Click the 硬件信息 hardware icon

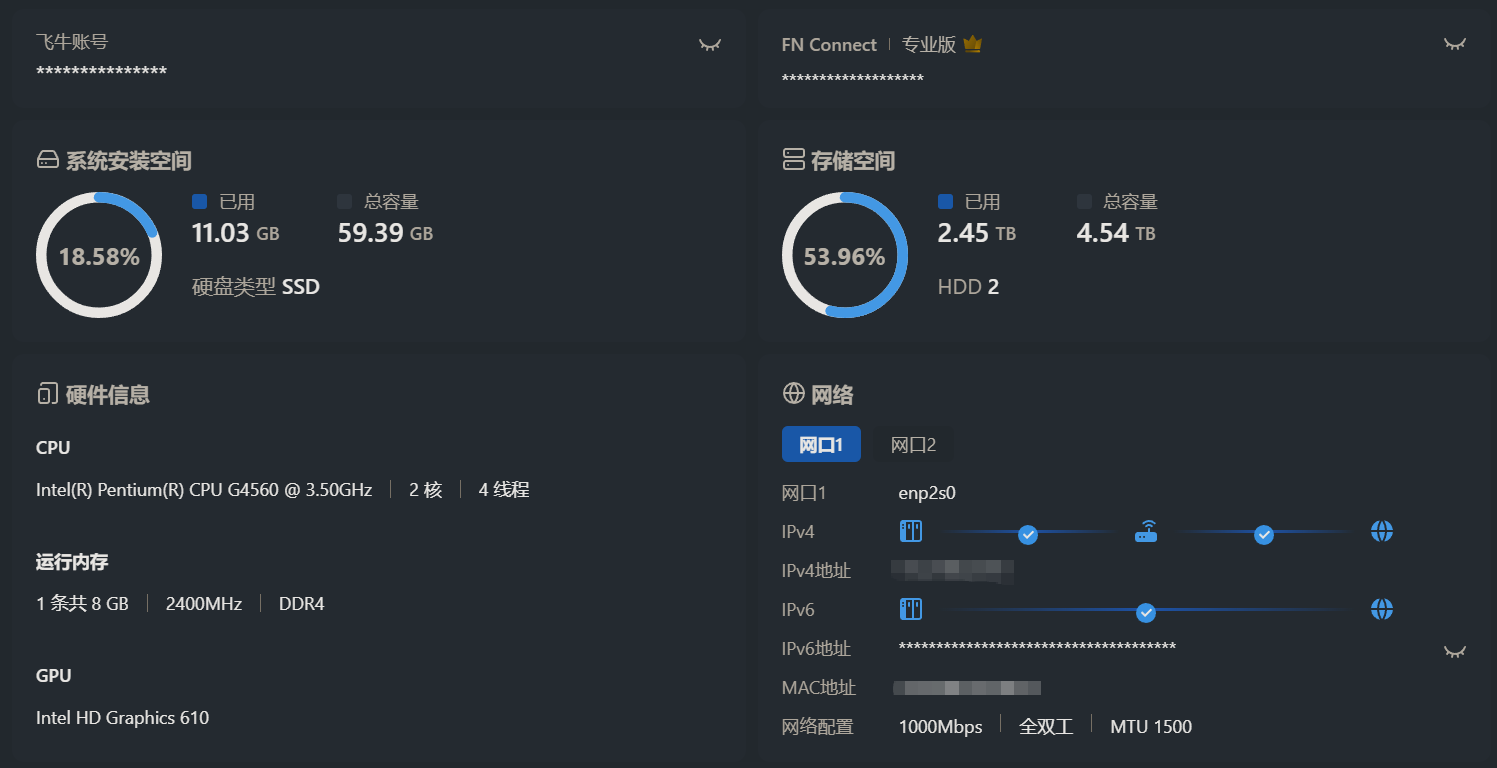point(47,394)
